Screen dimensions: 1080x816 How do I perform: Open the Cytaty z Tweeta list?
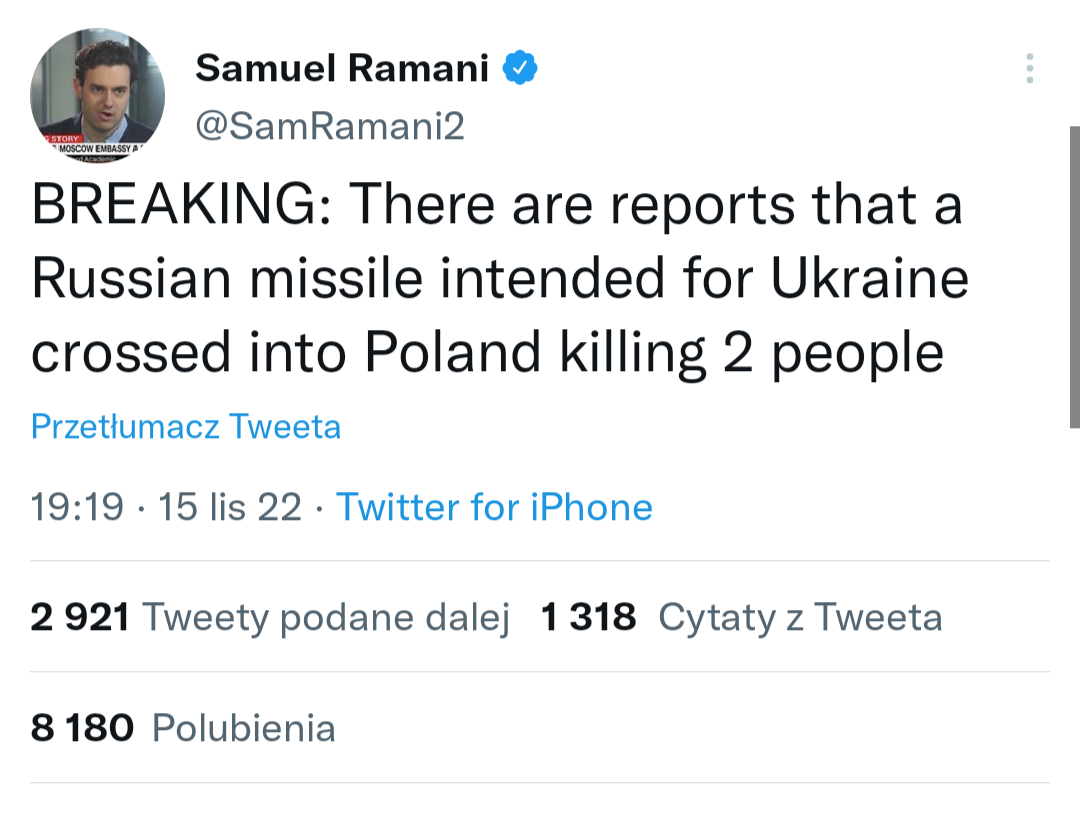pyautogui.click(x=800, y=617)
